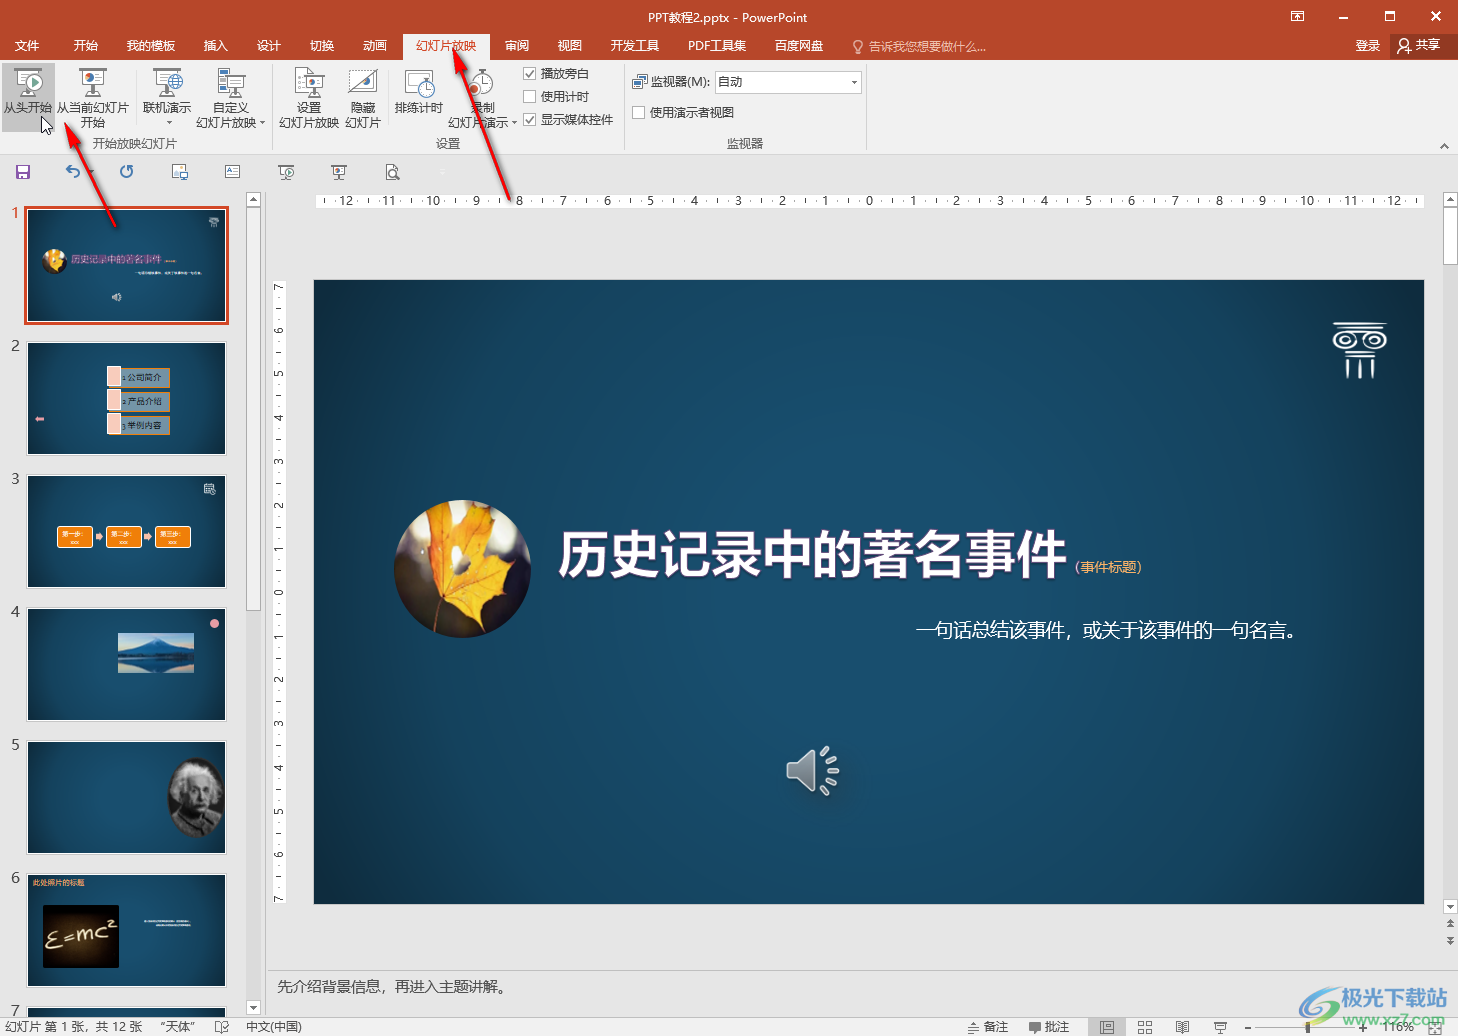Open 监视器 dropdown set to 自动
The image size is (1458, 1036).
pyautogui.click(x=788, y=82)
